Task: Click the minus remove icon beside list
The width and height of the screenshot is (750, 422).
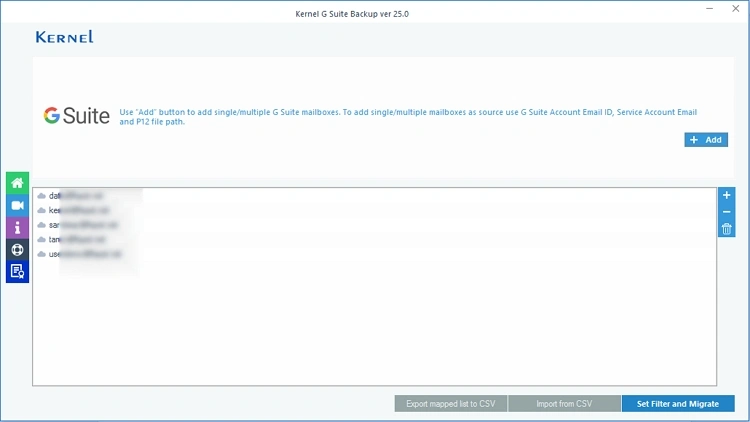Action: click(x=726, y=212)
